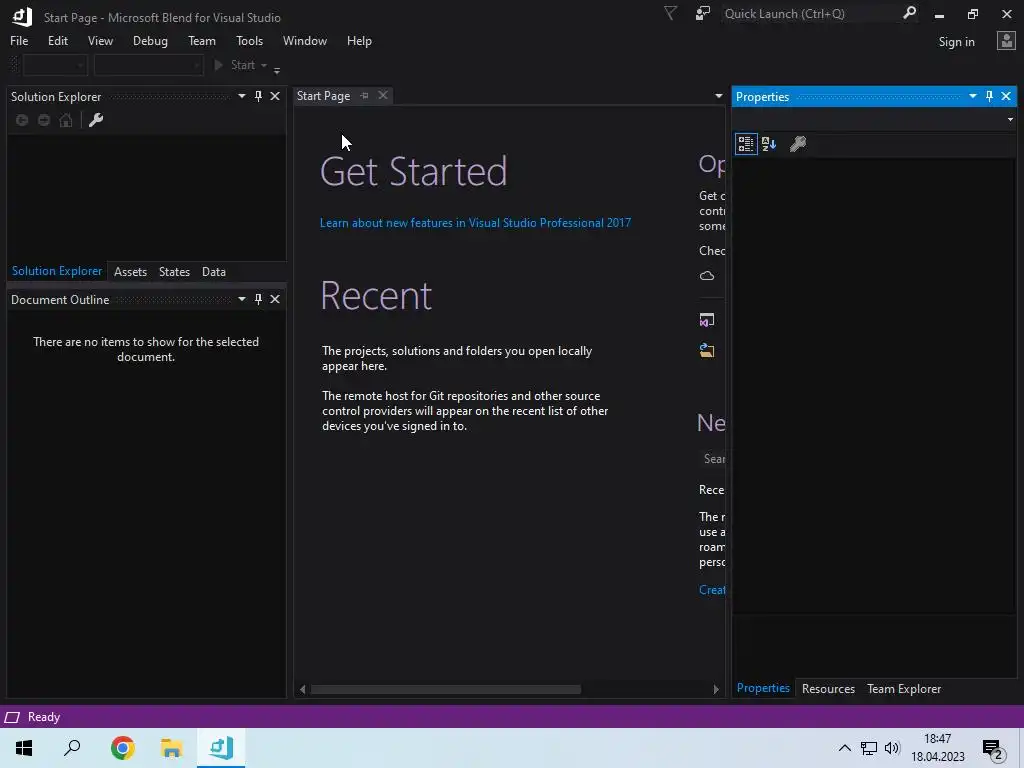Open the active documents list dropdown
The height and width of the screenshot is (768, 1024).
pos(718,96)
